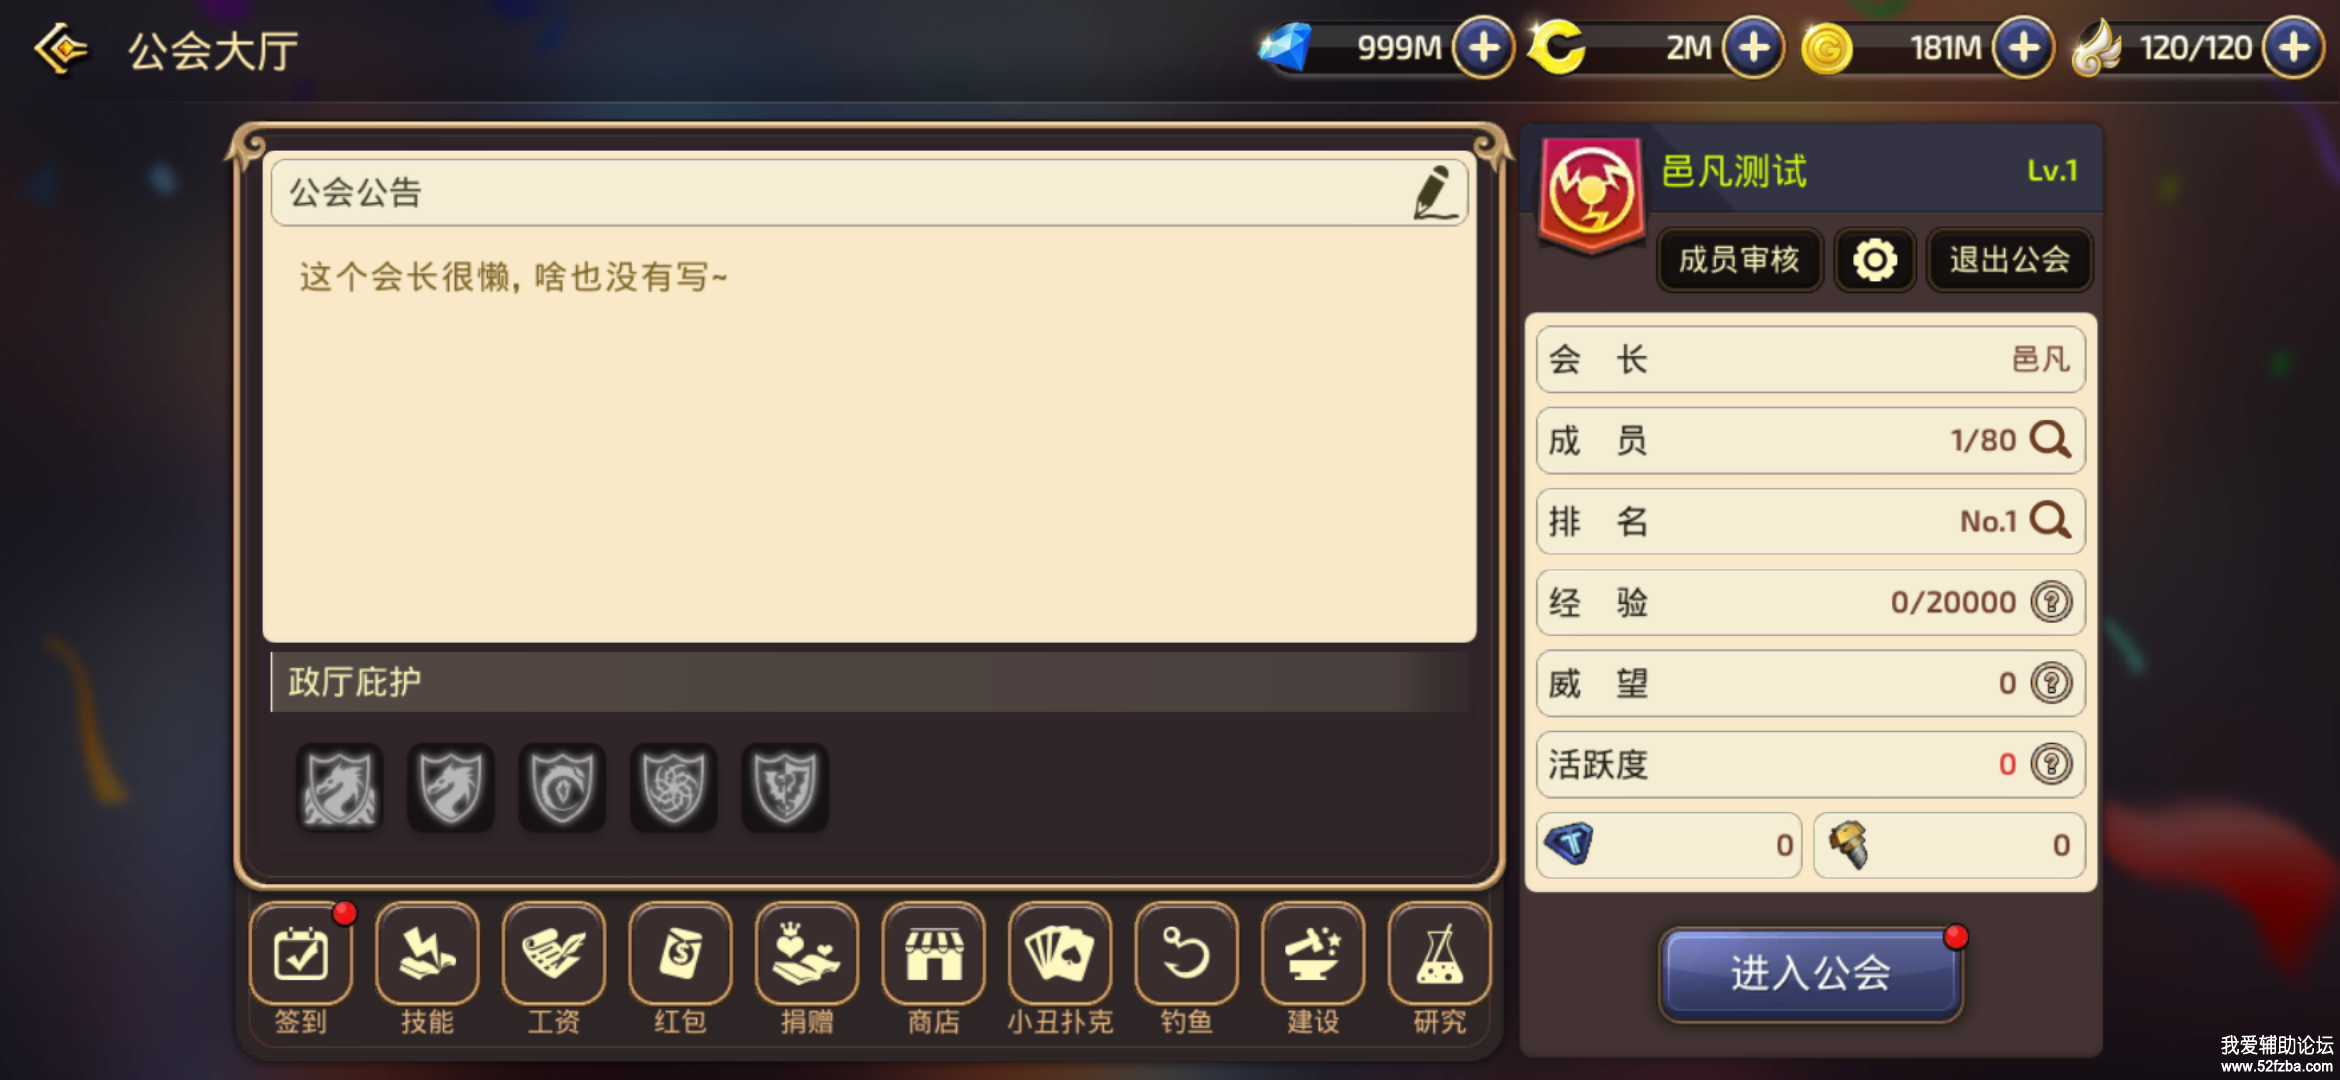Click the 成员审核 member review button
The image size is (2340, 1080).
1740,260
